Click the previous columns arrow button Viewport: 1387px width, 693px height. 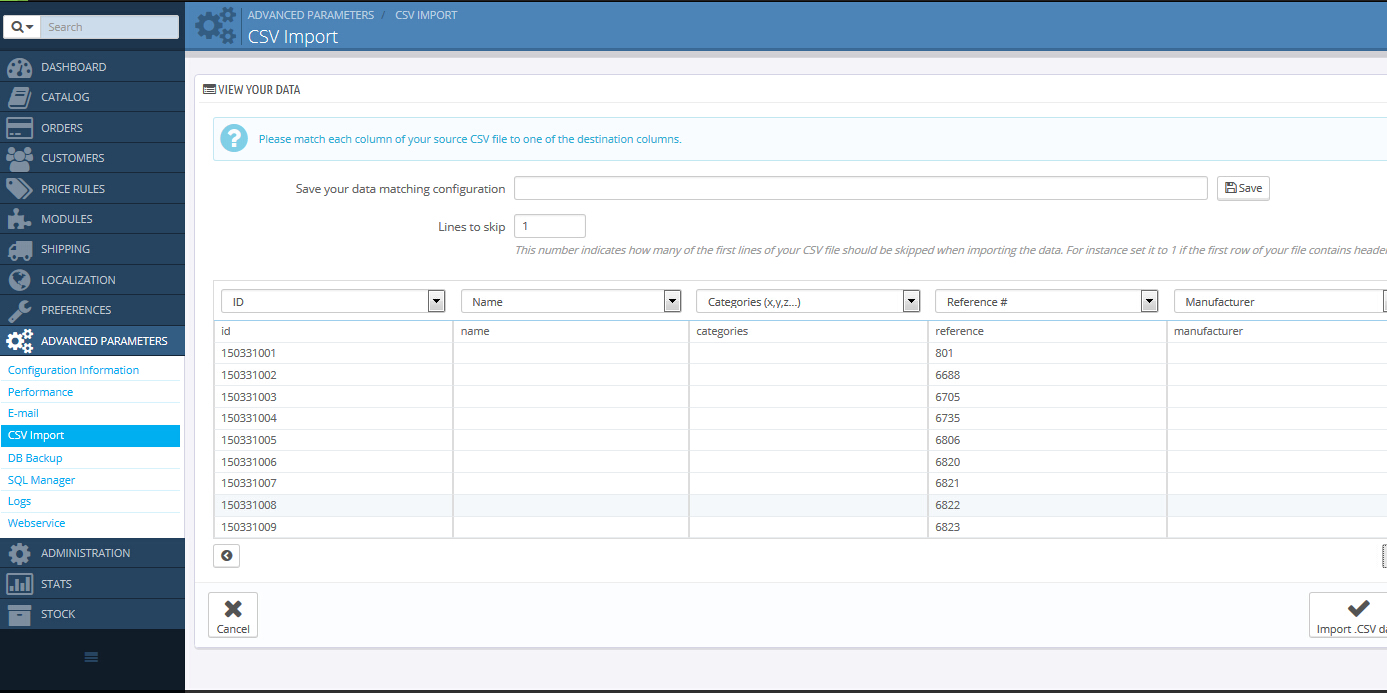click(x=227, y=556)
